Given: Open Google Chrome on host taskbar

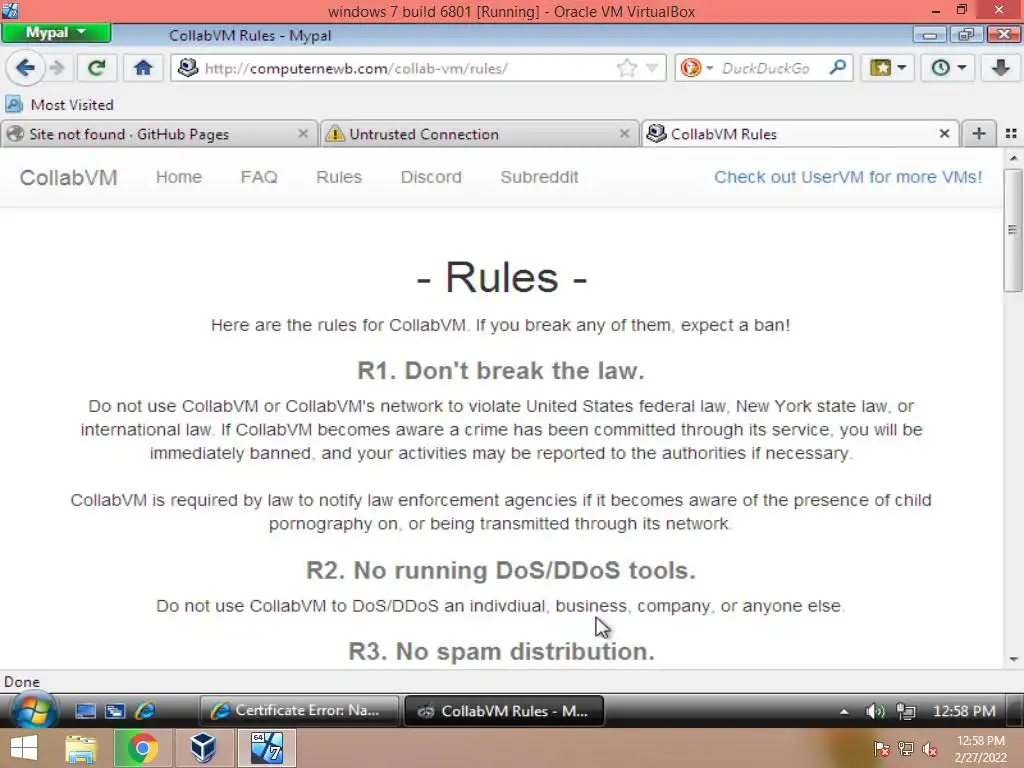Looking at the screenshot, I should tap(142, 748).
